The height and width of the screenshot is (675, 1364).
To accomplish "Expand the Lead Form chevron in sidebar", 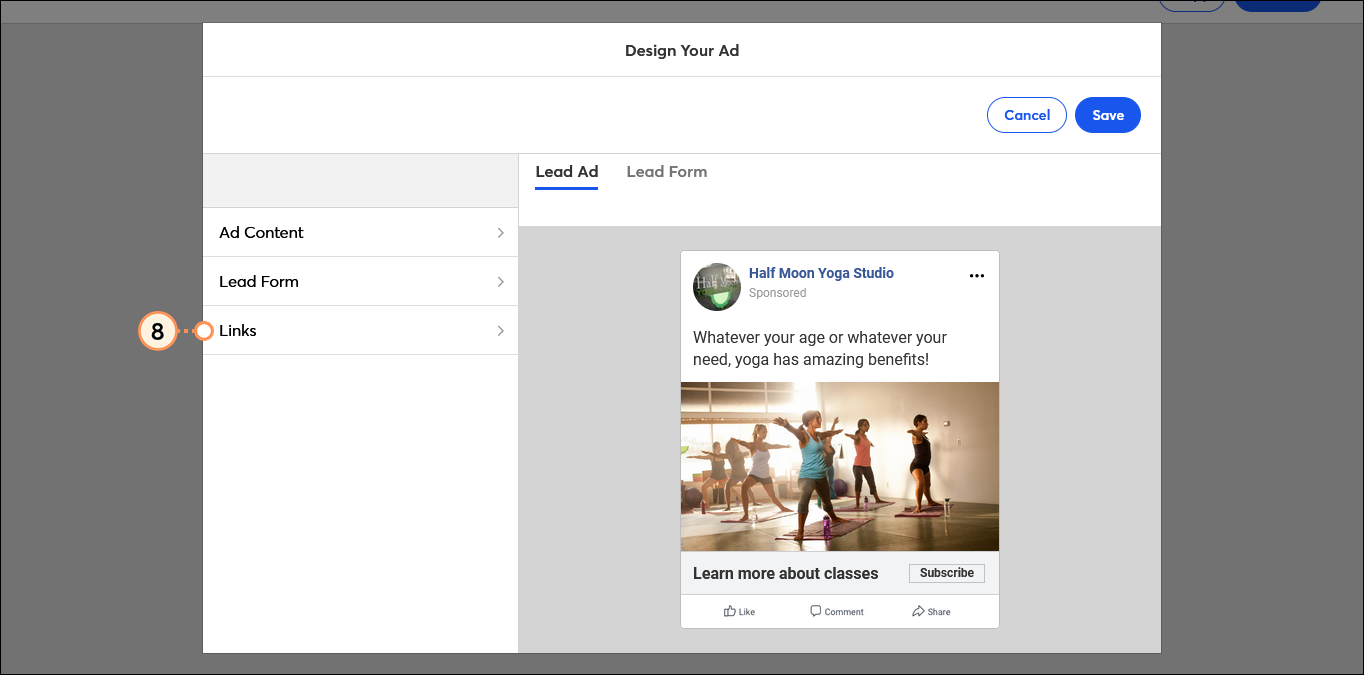I will click(501, 282).
